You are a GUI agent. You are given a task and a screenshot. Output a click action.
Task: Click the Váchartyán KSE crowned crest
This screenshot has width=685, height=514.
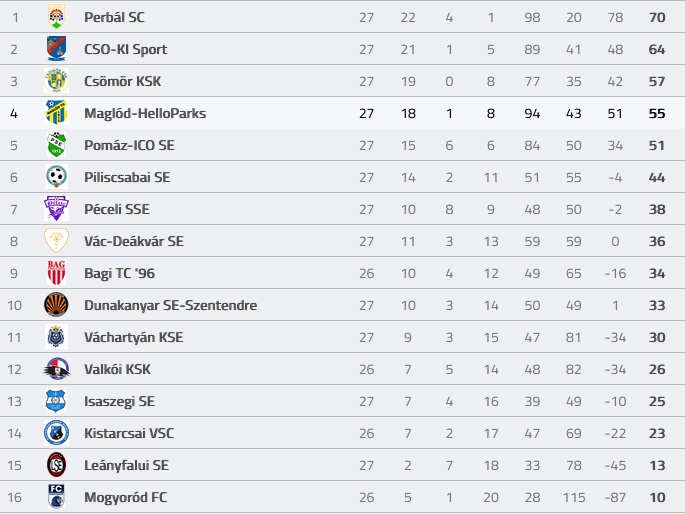pos(56,336)
